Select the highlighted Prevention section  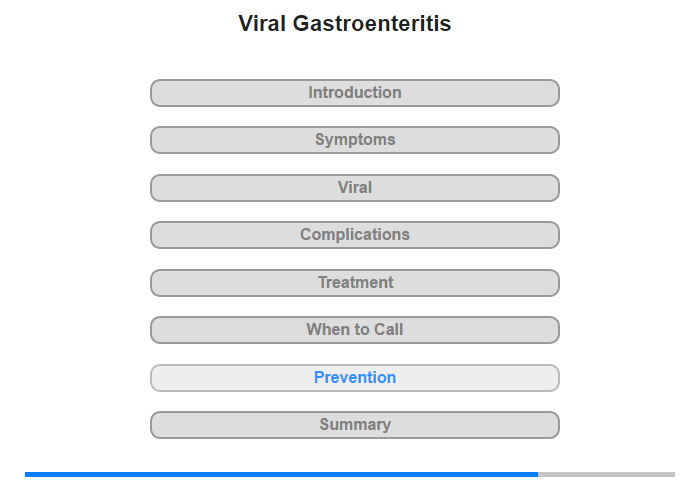pyautogui.click(x=354, y=378)
